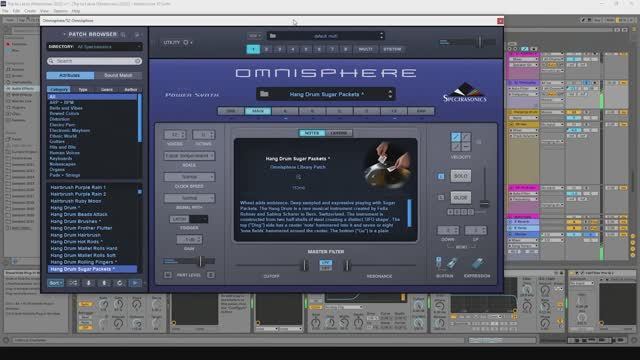This screenshot has width=640, height=360.
Task: Step to previous patch with up arrow icon
Action: click(x=104, y=283)
